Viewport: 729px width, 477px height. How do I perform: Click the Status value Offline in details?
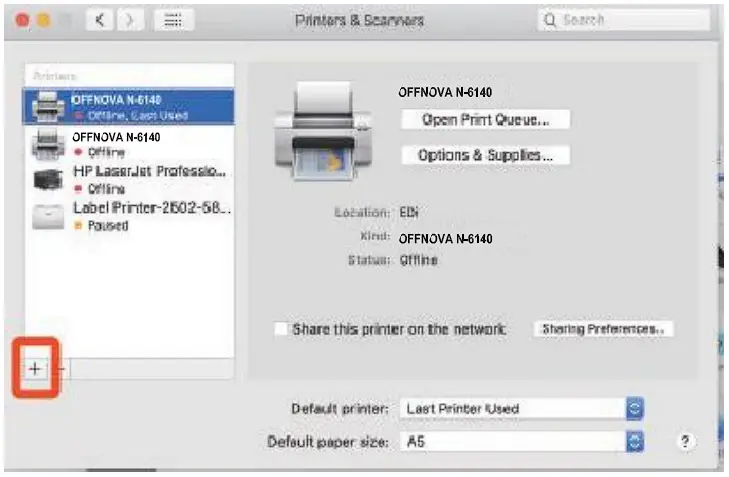point(418,260)
